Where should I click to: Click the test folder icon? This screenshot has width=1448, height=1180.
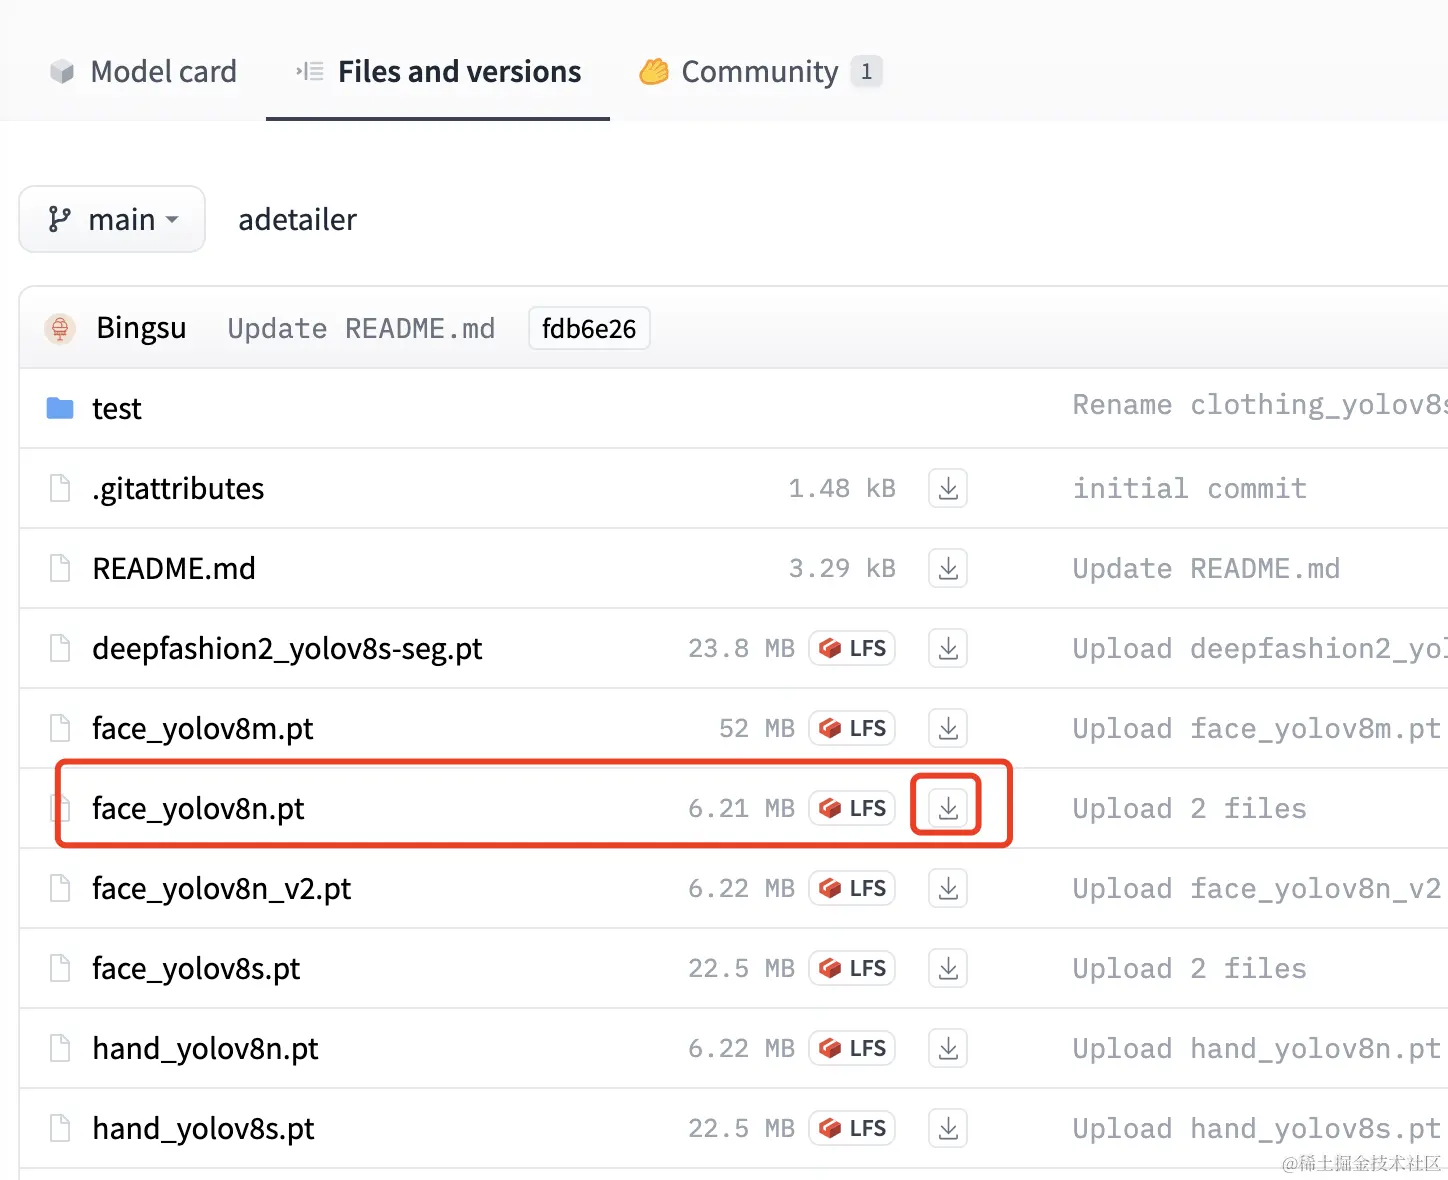[x=60, y=408]
